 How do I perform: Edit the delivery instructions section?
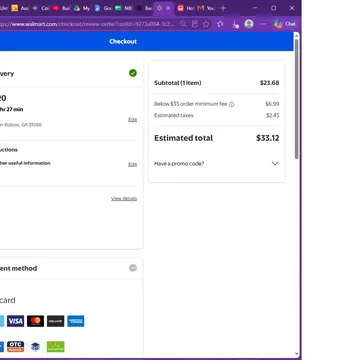(x=132, y=164)
